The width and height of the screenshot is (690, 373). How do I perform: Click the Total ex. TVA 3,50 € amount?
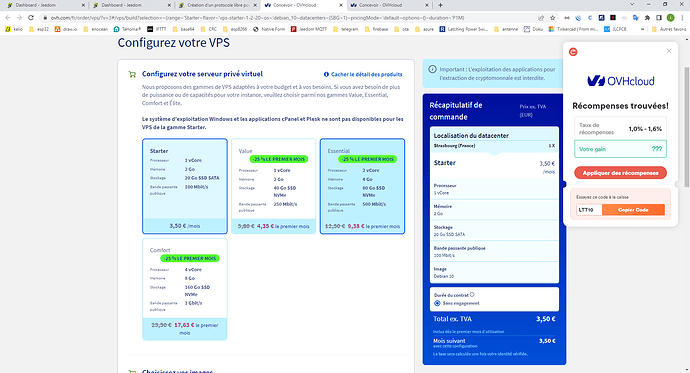546,319
